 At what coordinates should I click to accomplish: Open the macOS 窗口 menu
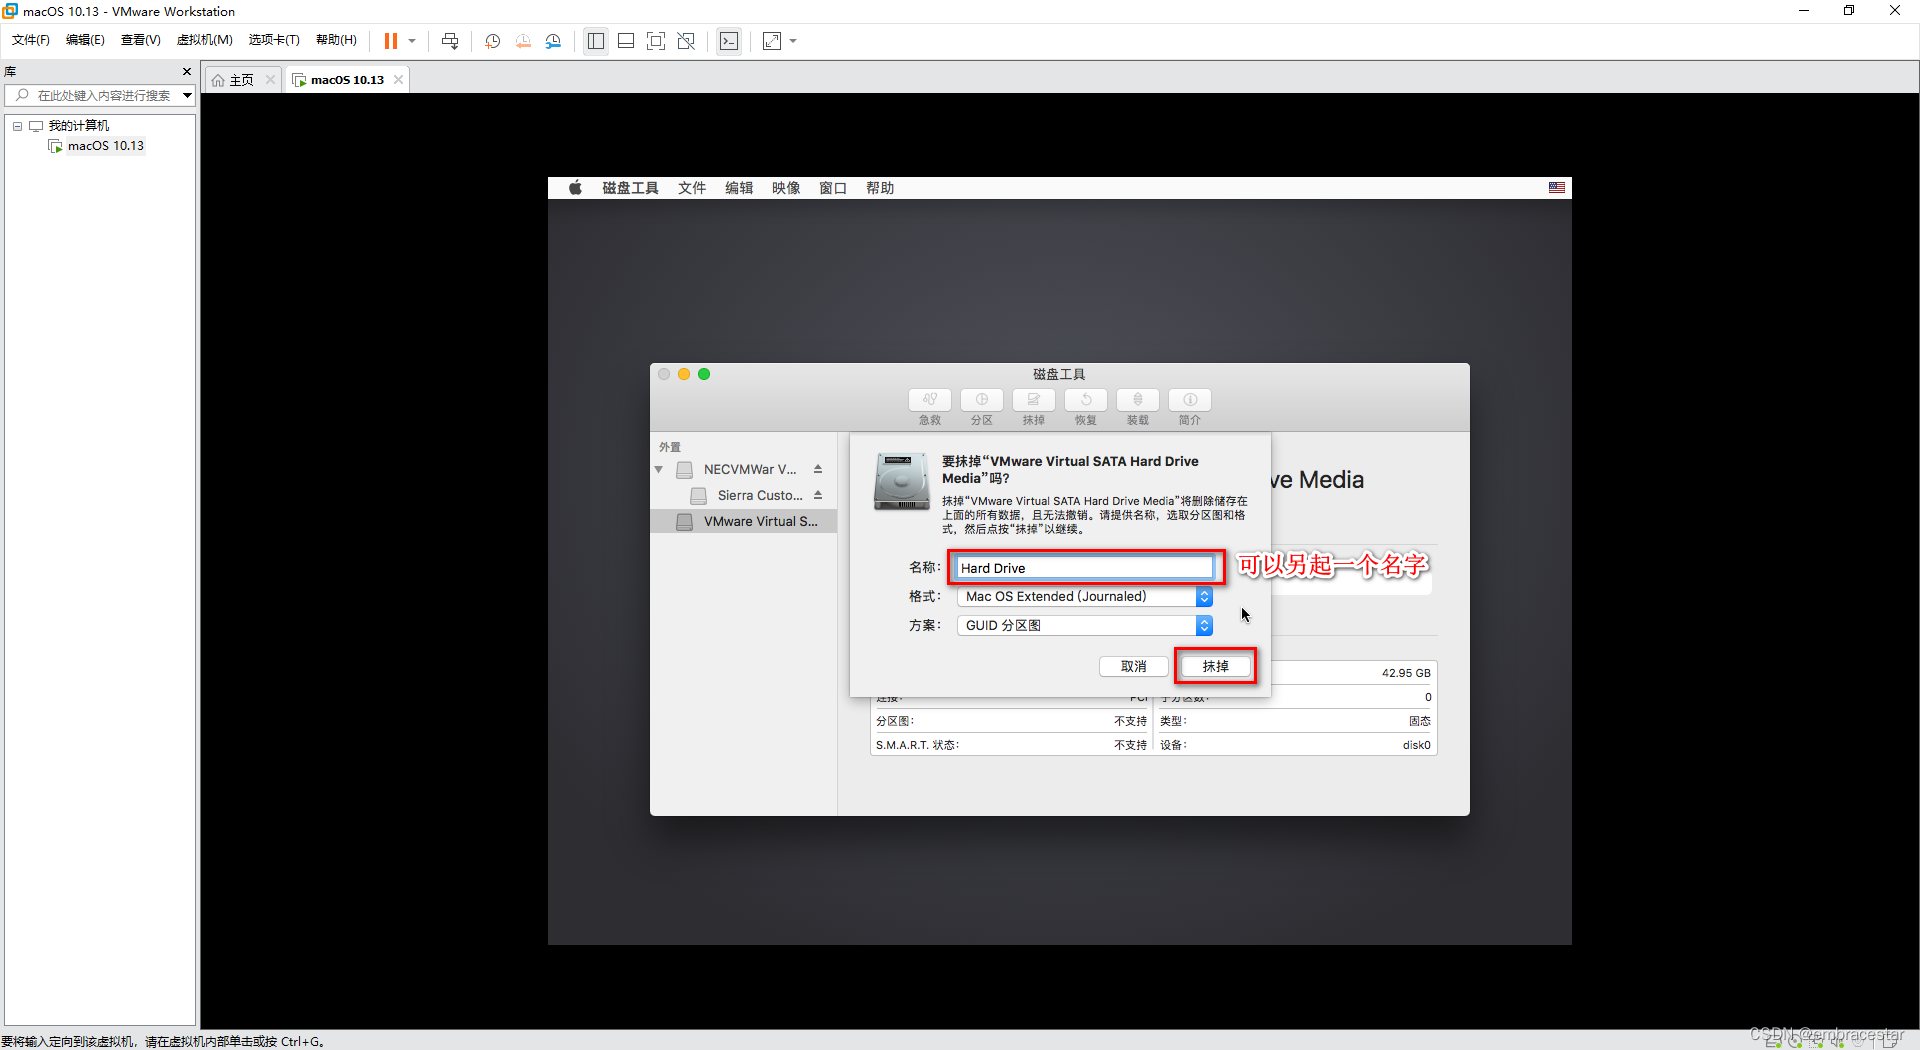[x=833, y=188]
